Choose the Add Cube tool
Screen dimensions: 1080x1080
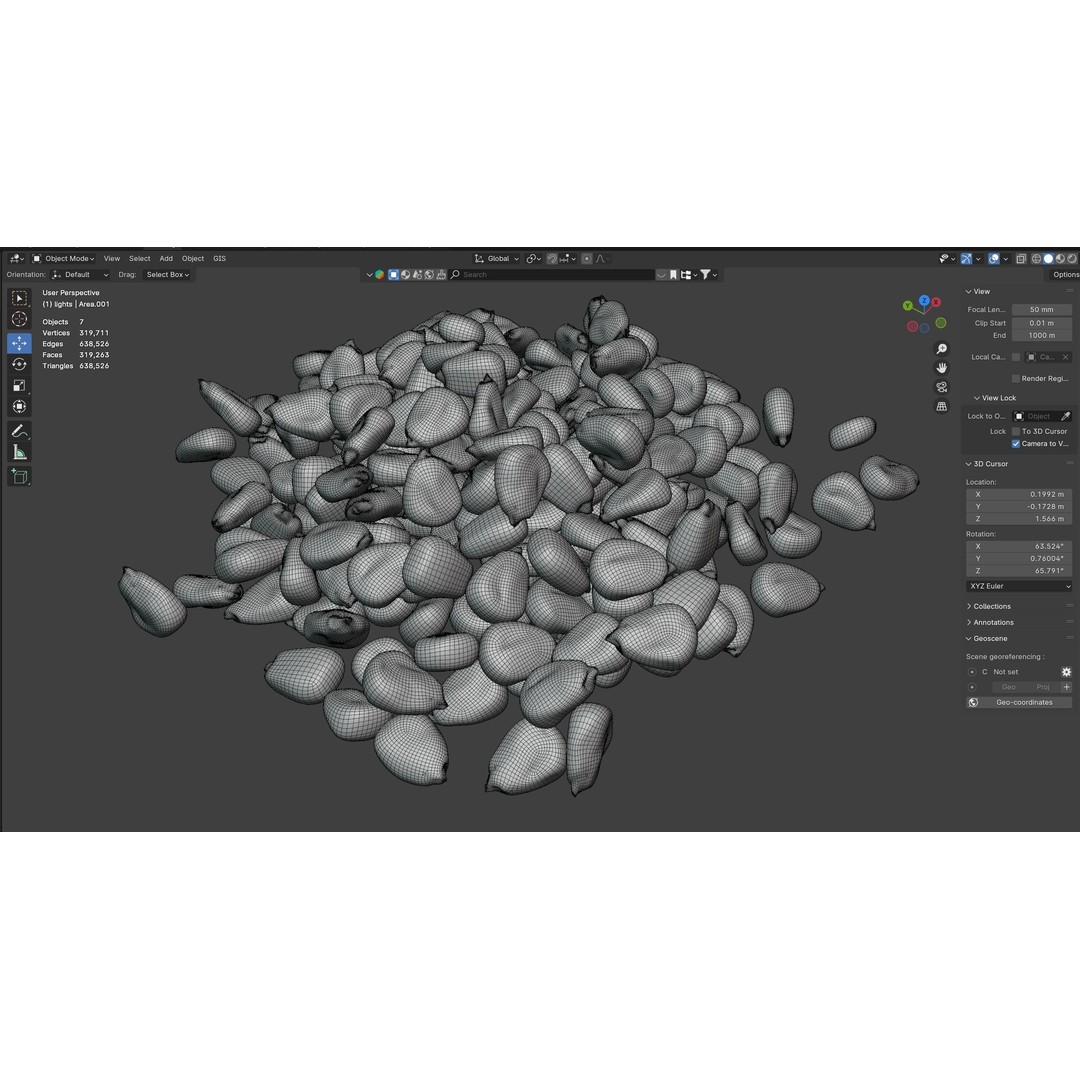[20, 476]
